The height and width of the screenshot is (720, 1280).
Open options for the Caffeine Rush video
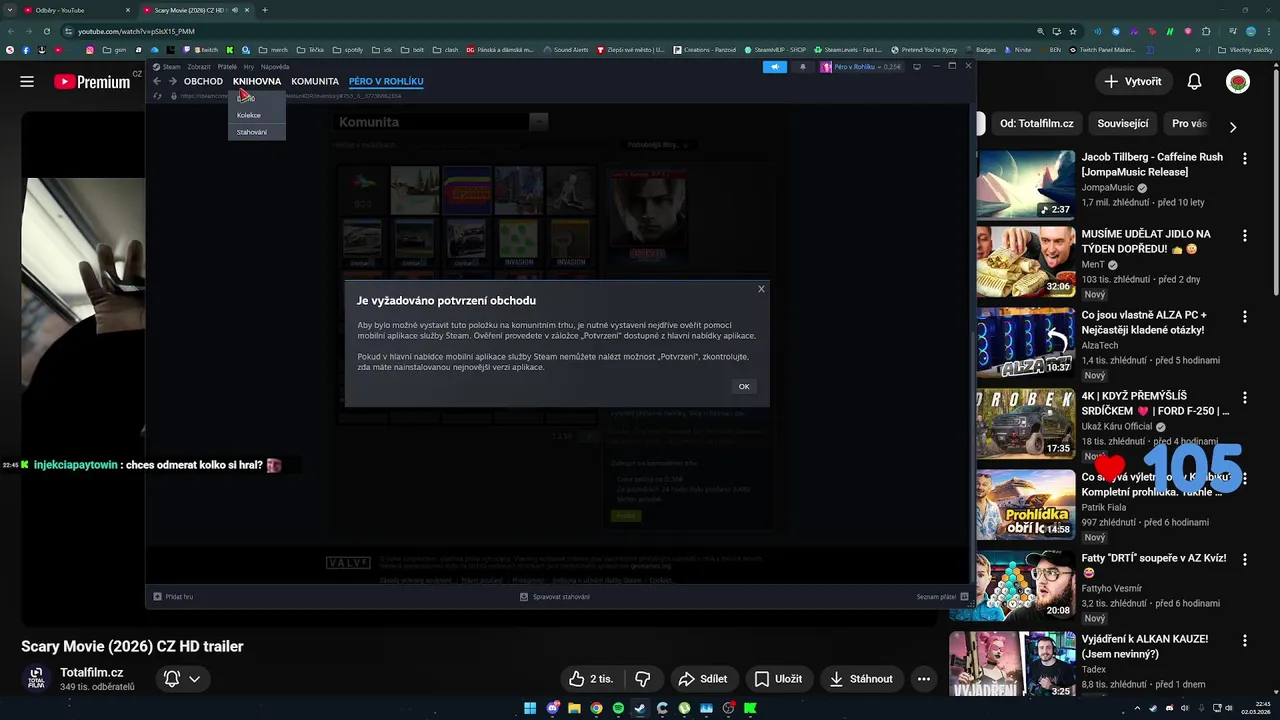[x=1245, y=159]
